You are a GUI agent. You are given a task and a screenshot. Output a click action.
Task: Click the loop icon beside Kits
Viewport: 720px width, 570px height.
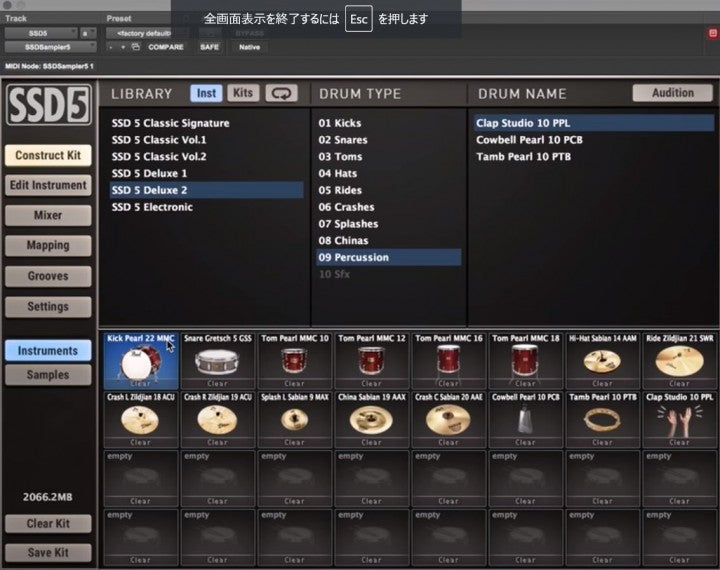[x=282, y=93]
